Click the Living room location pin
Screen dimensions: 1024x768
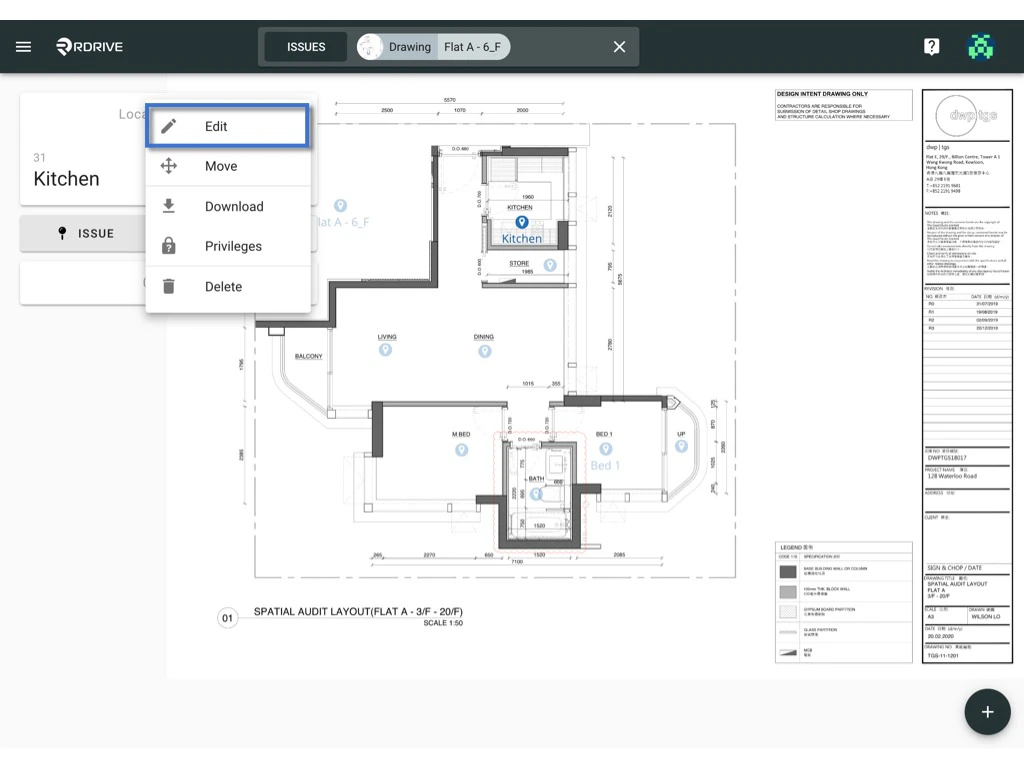[385, 350]
